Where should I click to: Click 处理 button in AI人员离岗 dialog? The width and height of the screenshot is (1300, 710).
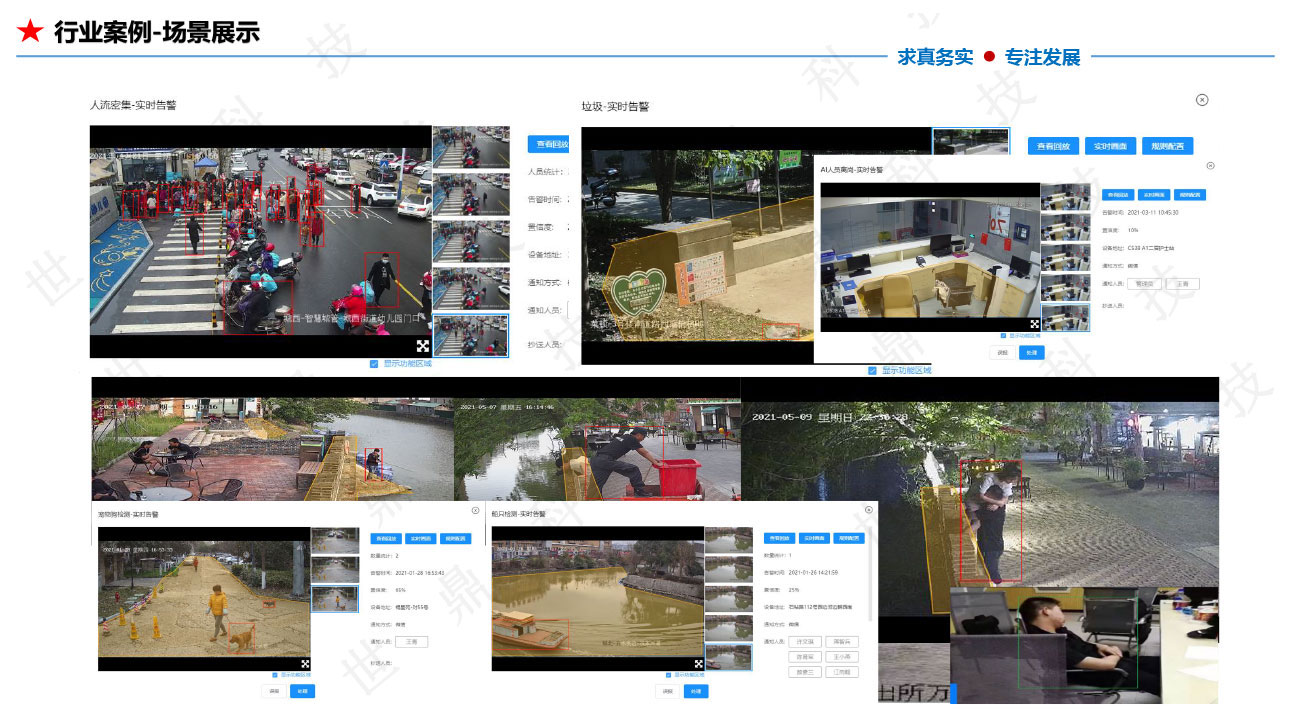coord(1031,353)
